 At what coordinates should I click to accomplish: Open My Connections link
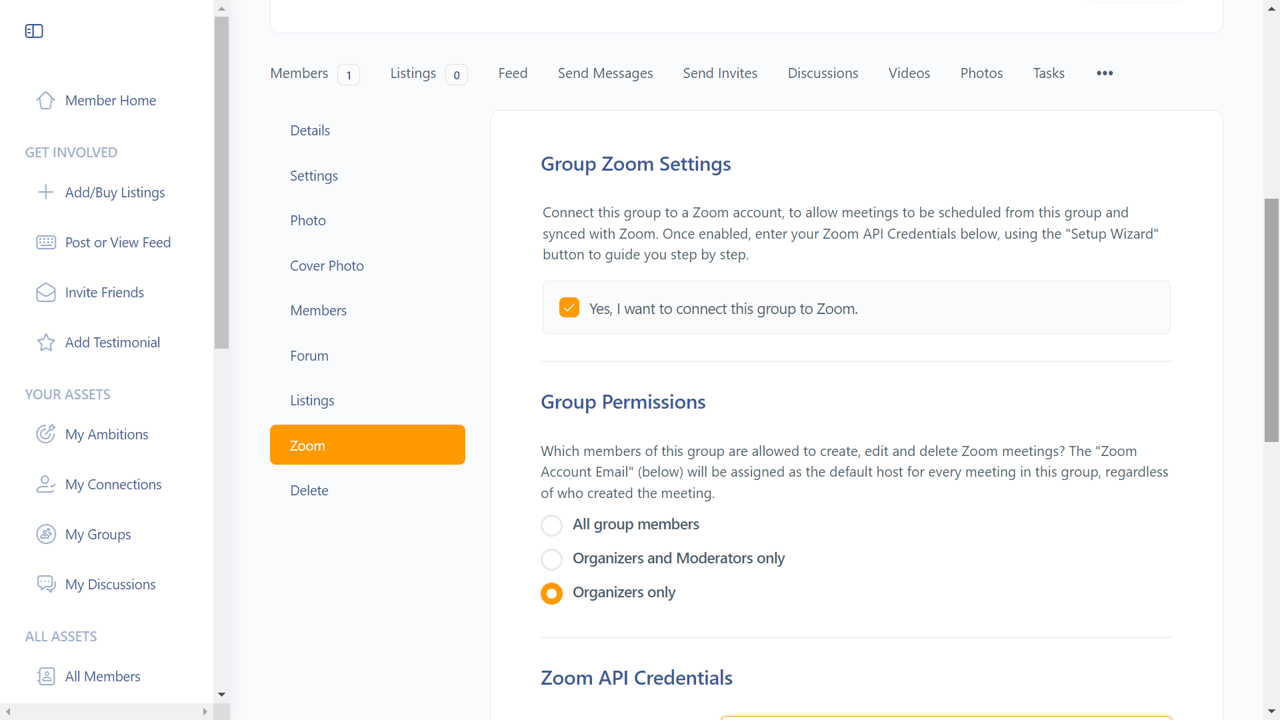click(113, 484)
